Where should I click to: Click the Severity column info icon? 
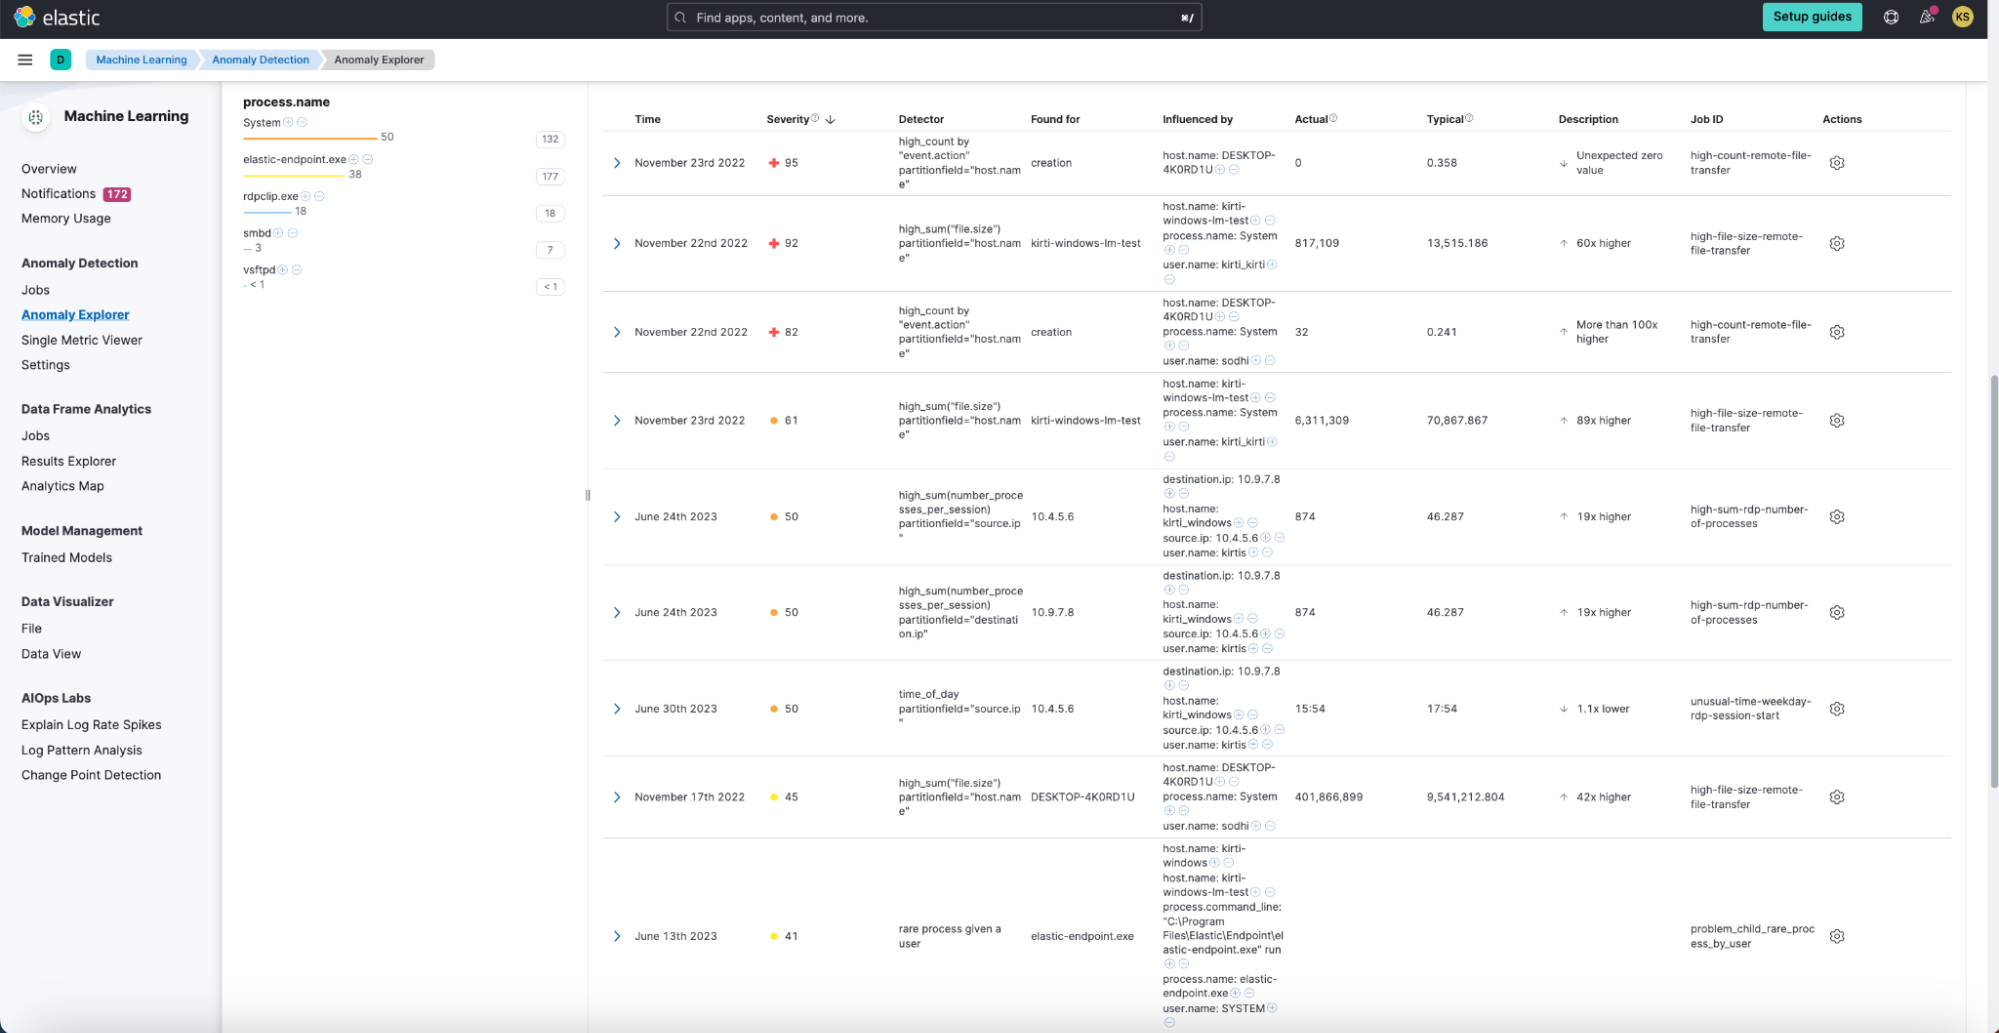[815, 118]
